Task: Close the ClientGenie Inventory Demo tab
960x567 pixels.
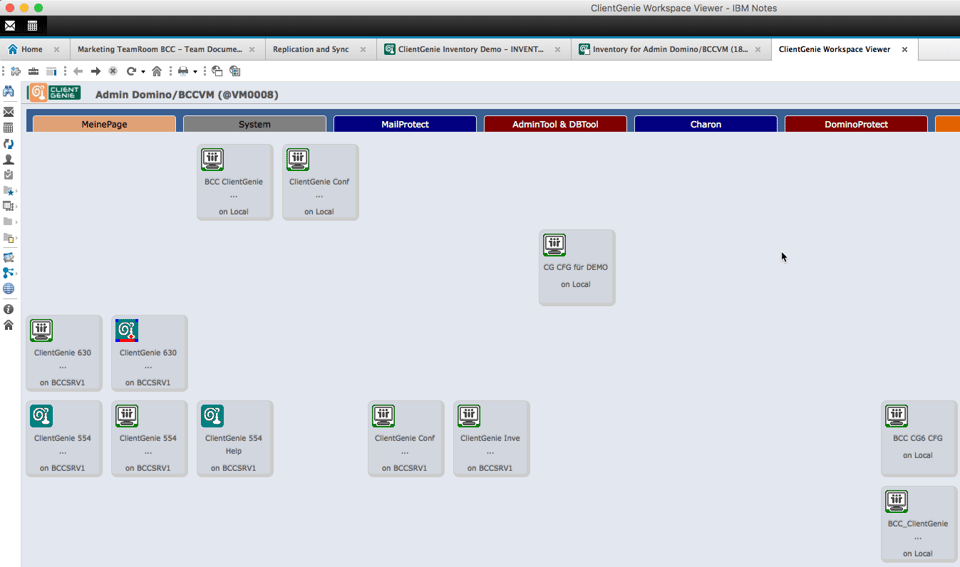Action: click(557, 50)
